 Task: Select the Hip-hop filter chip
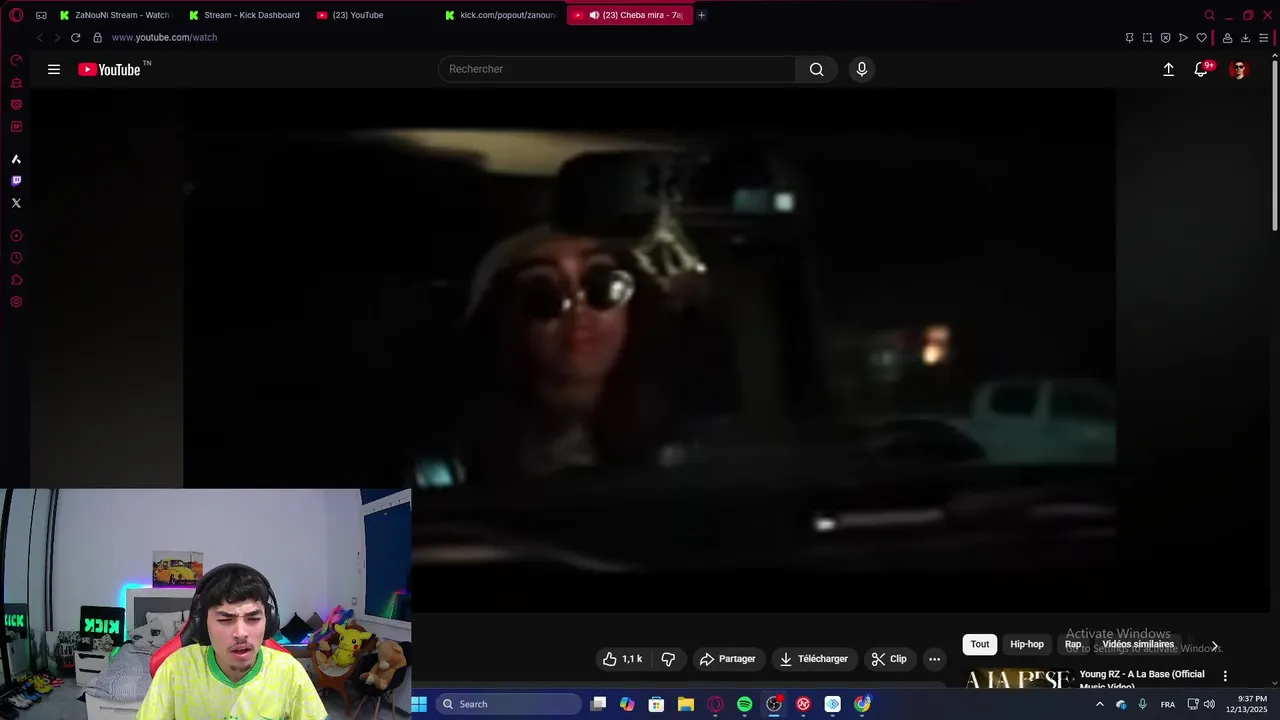point(1027,645)
